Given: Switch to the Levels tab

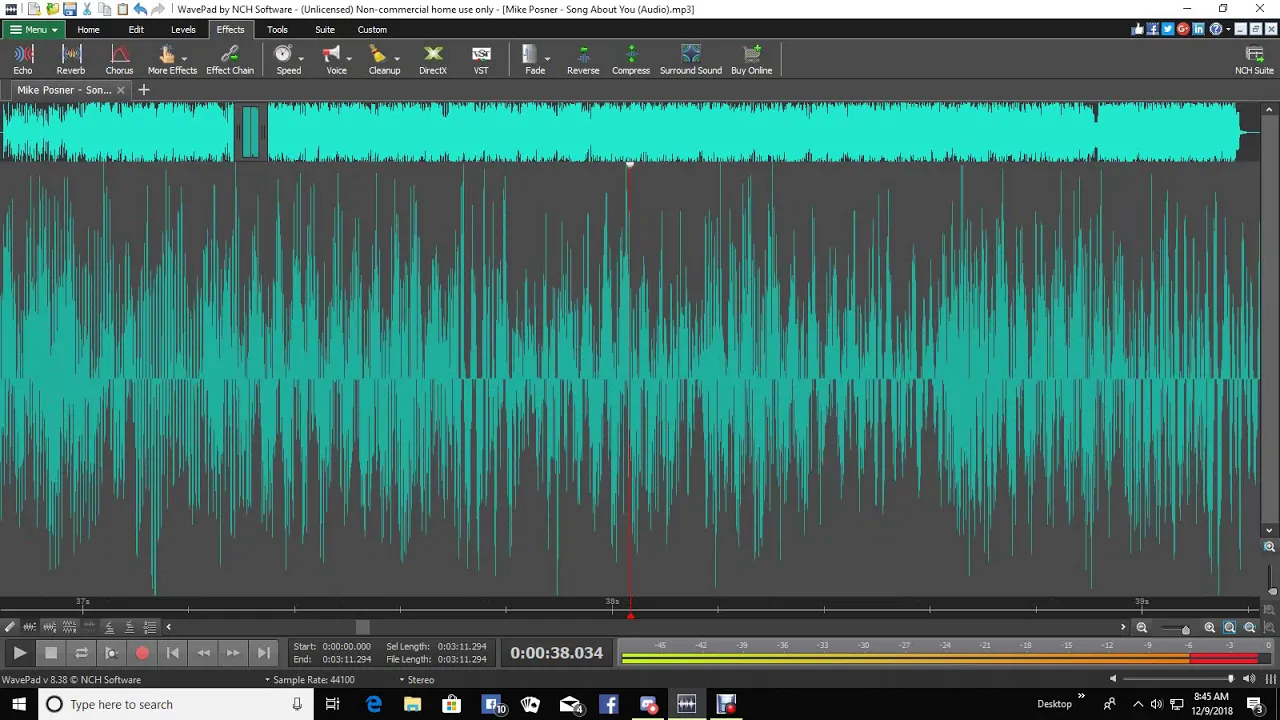Looking at the screenshot, I should (x=183, y=30).
